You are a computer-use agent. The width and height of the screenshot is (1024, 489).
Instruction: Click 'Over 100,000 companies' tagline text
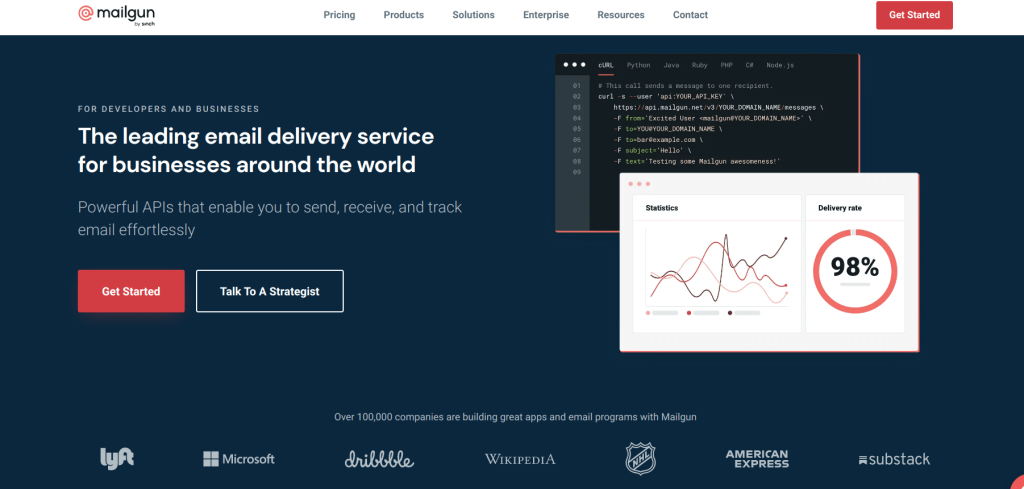click(515, 417)
